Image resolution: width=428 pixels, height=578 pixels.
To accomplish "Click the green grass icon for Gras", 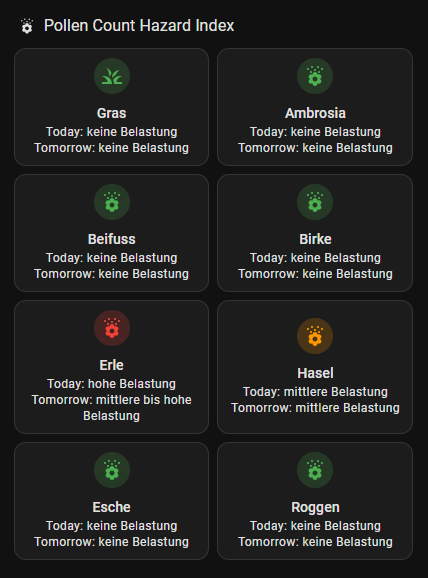I will pyautogui.click(x=112, y=76).
